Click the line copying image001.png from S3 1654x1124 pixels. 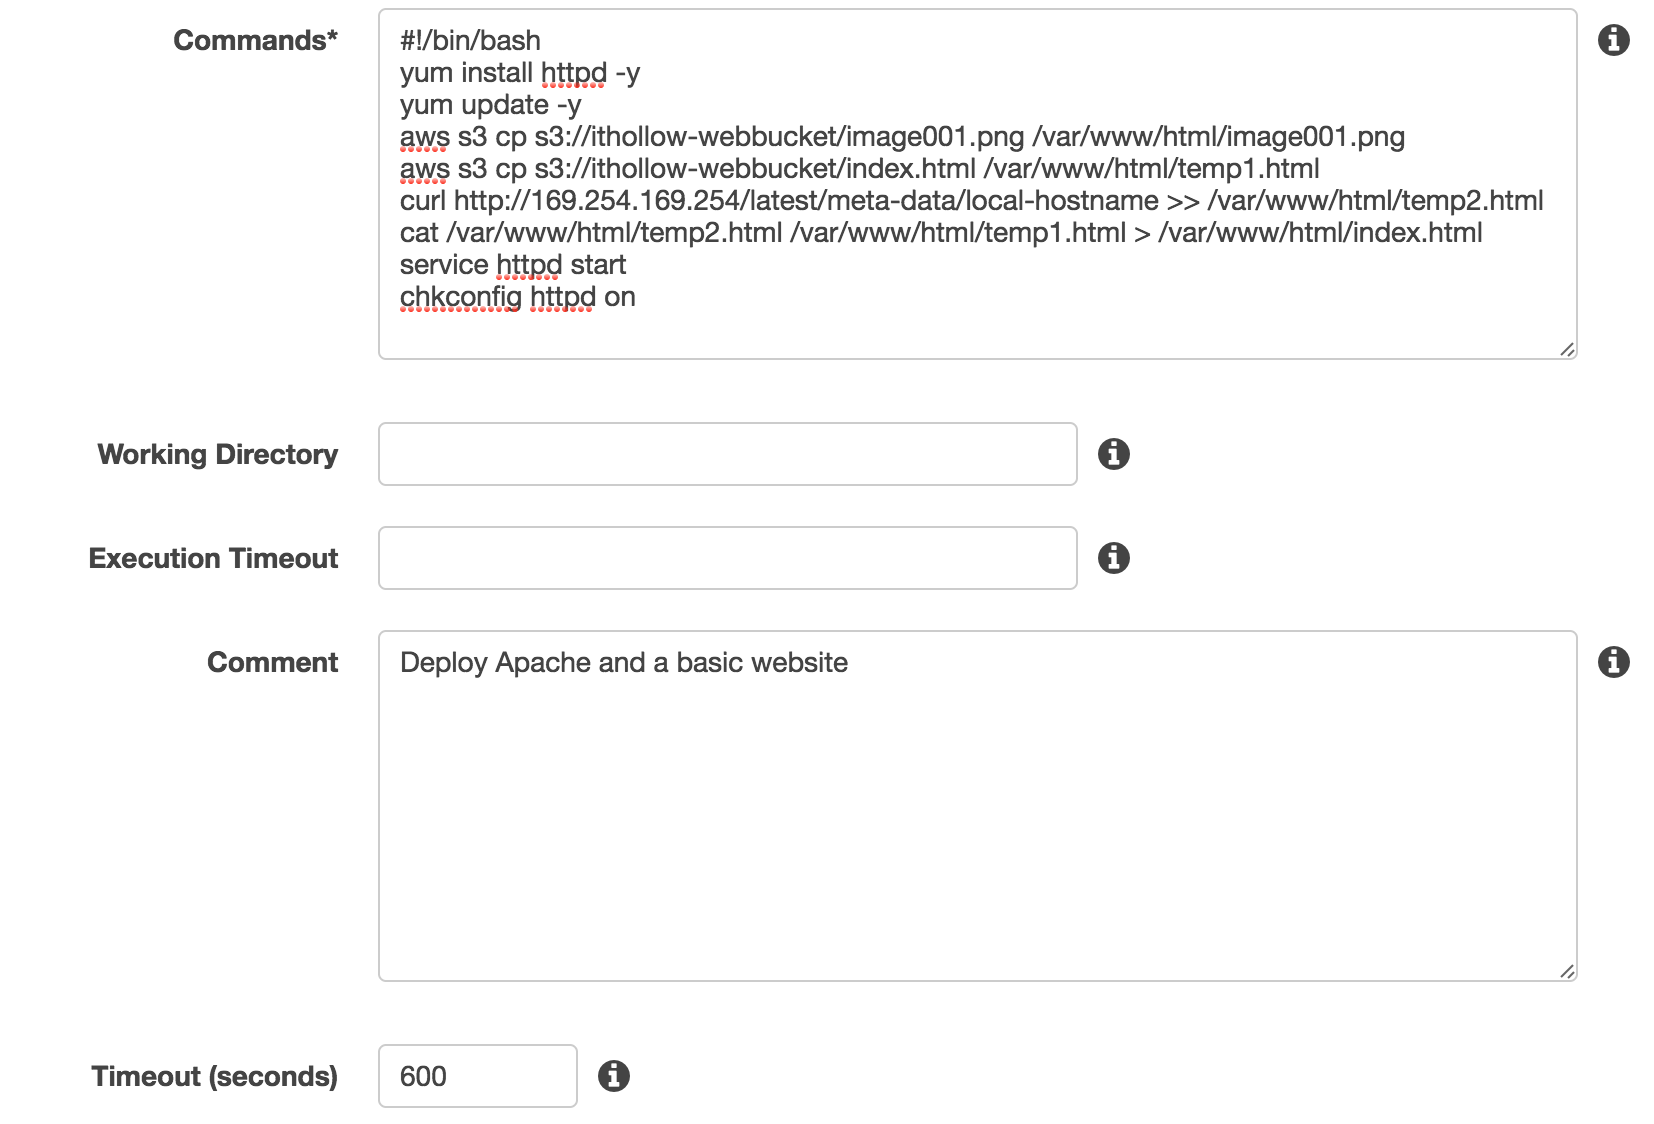[x=902, y=136]
